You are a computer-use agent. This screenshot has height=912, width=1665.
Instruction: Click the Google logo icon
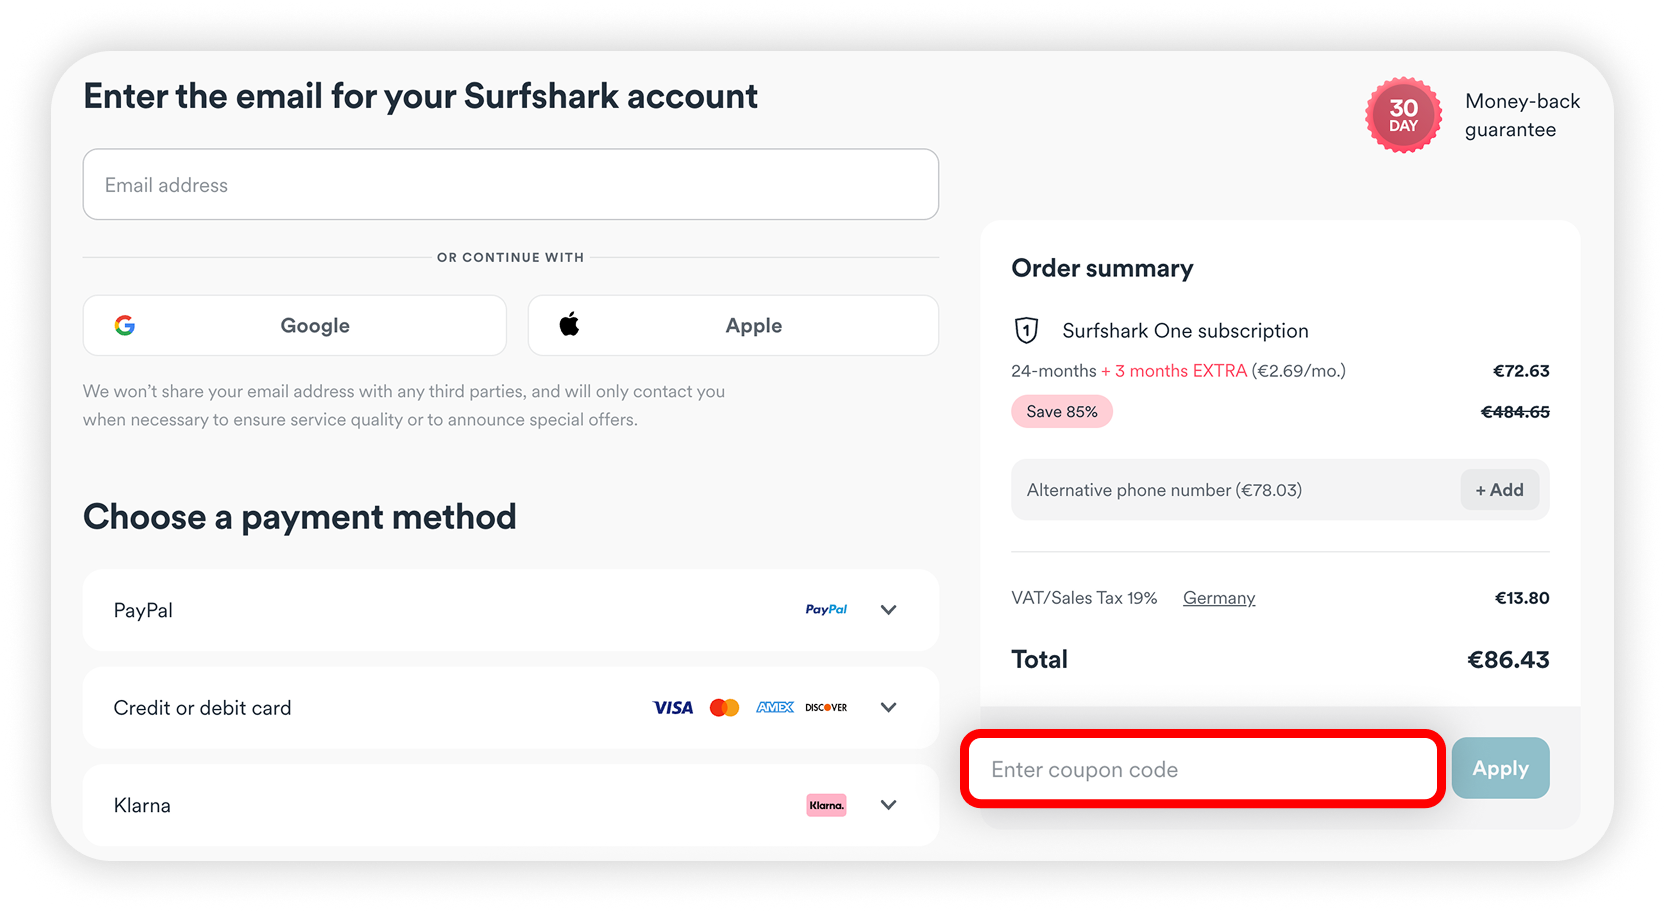point(125,325)
